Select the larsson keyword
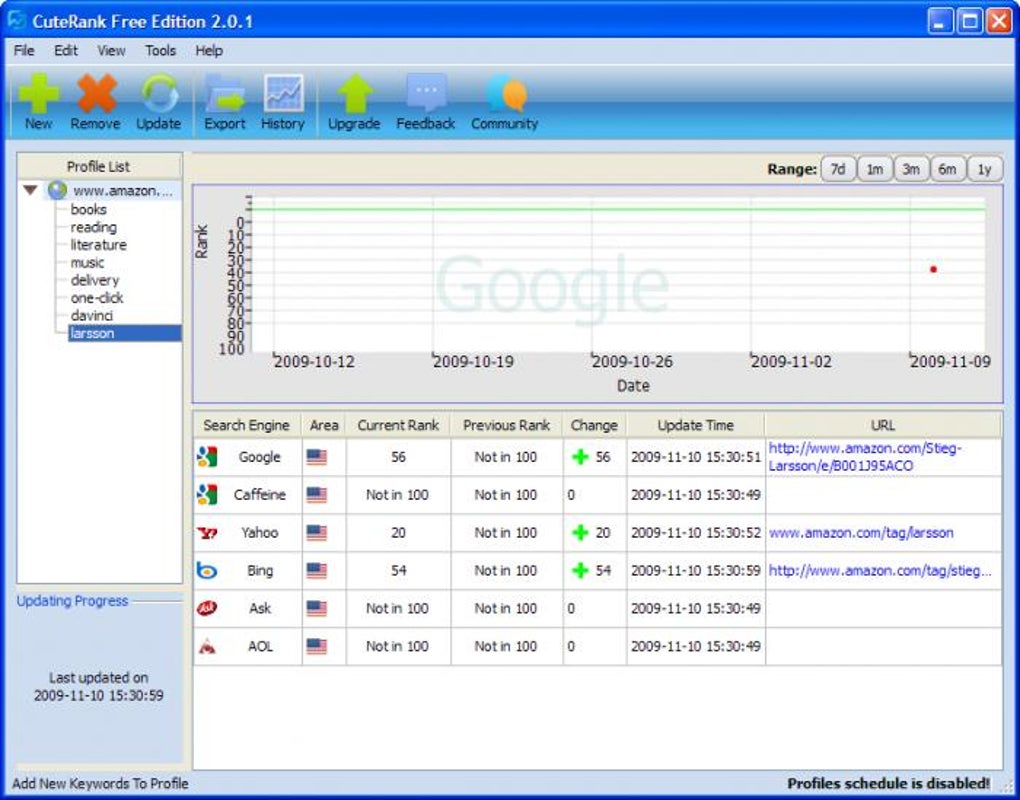The height and width of the screenshot is (800, 1020). tap(125, 333)
